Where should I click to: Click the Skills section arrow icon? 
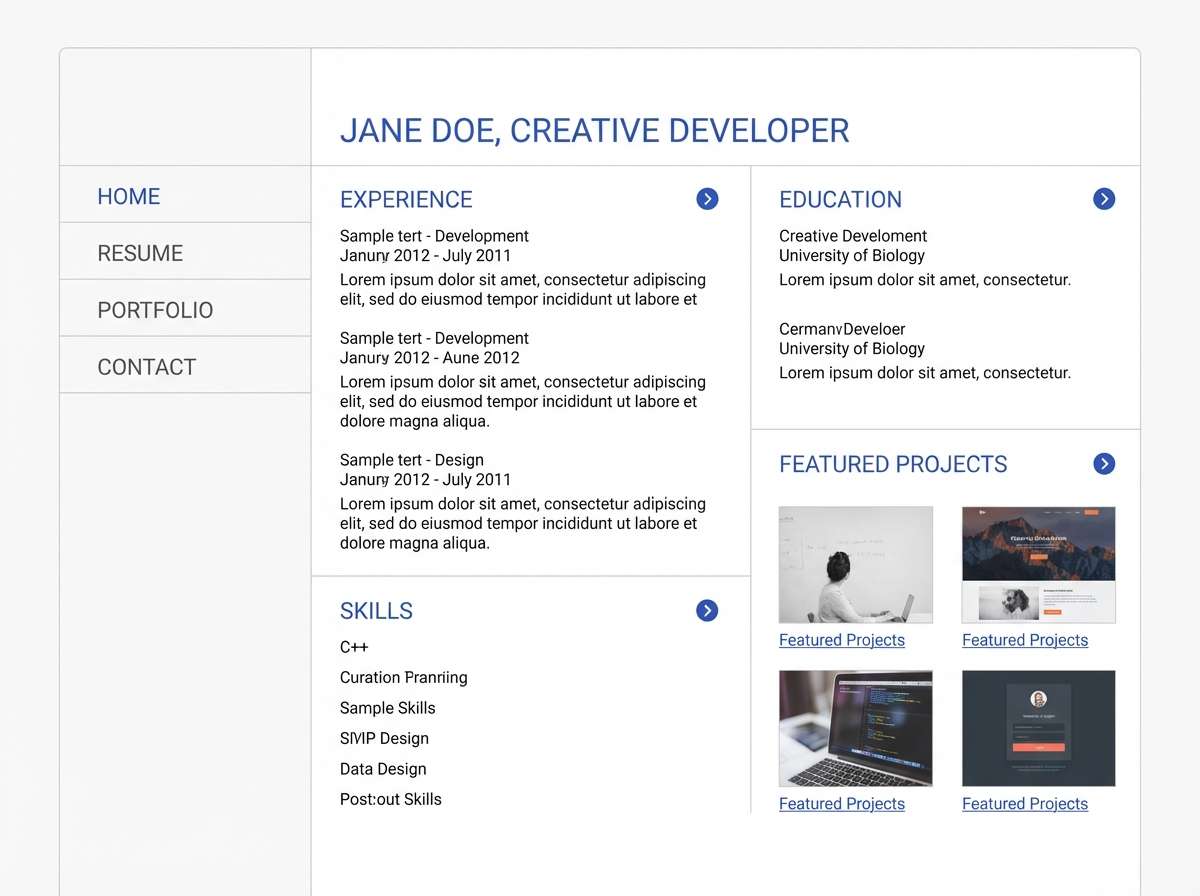point(707,610)
